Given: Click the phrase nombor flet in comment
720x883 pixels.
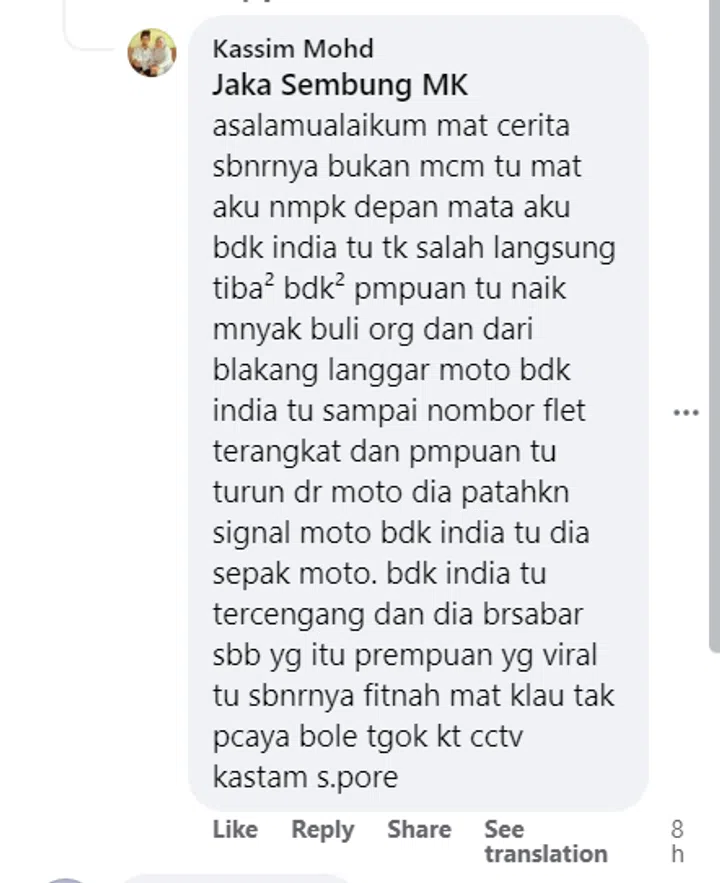Looking at the screenshot, I should (x=506, y=411).
